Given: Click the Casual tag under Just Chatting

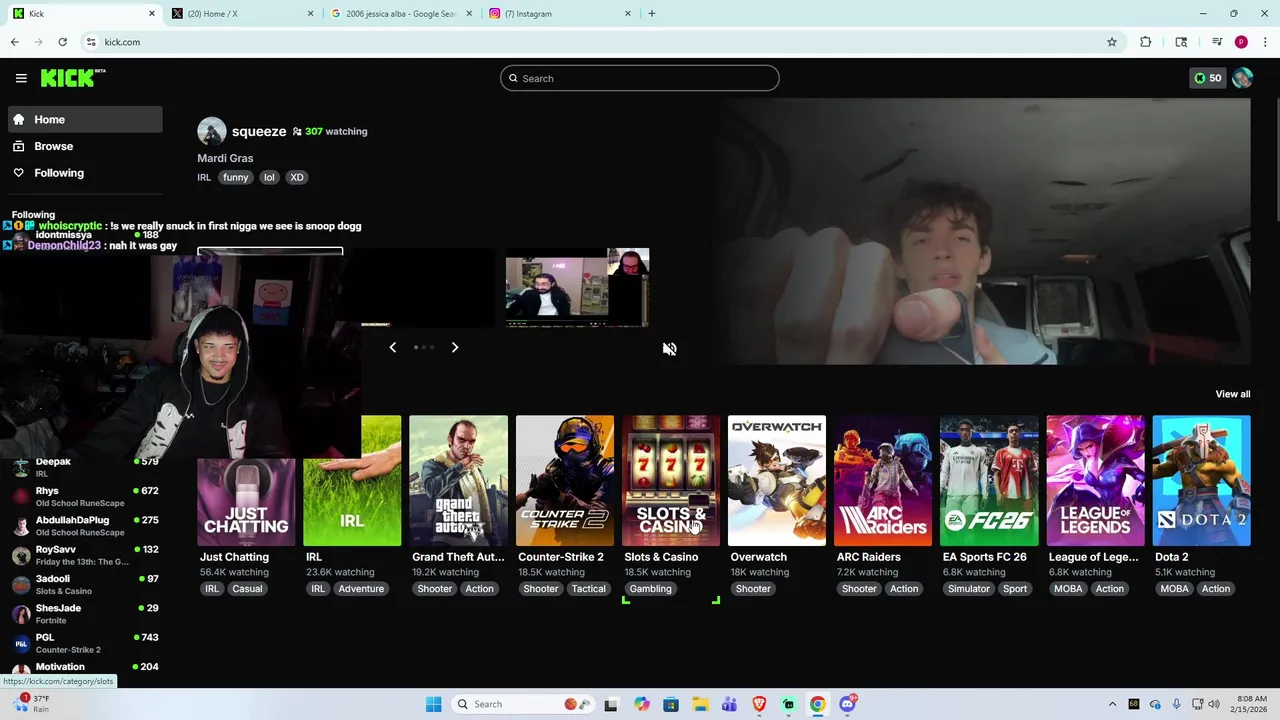Looking at the screenshot, I should [x=247, y=589].
